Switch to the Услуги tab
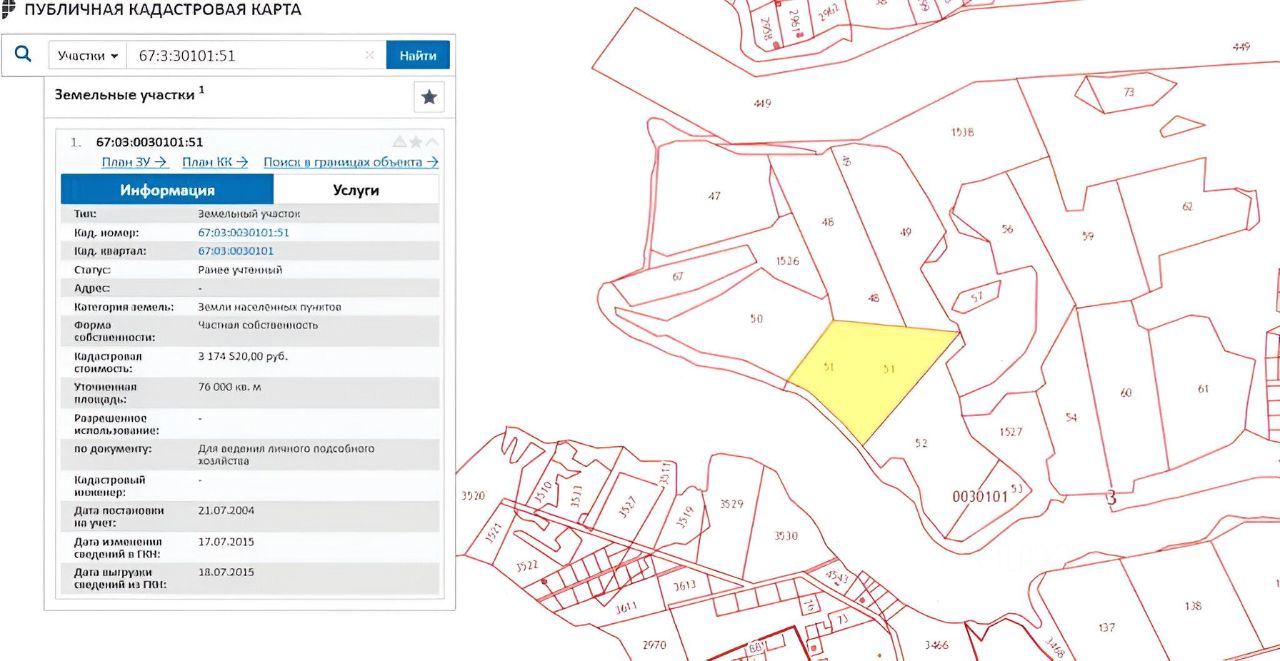1280x661 pixels. [x=356, y=190]
